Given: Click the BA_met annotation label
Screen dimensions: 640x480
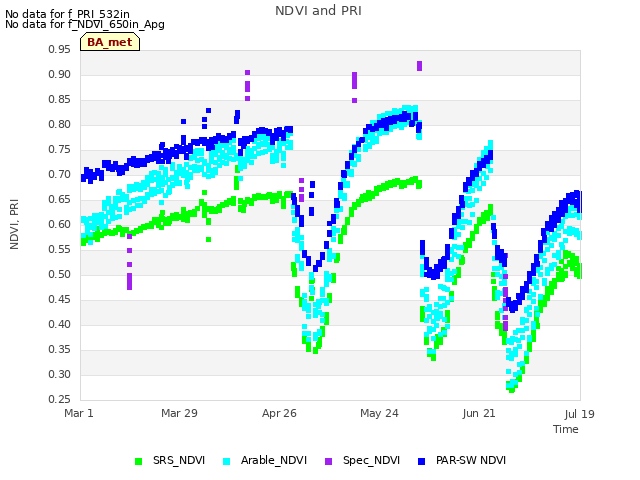Looking at the screenshot, I should click(110, 42).
